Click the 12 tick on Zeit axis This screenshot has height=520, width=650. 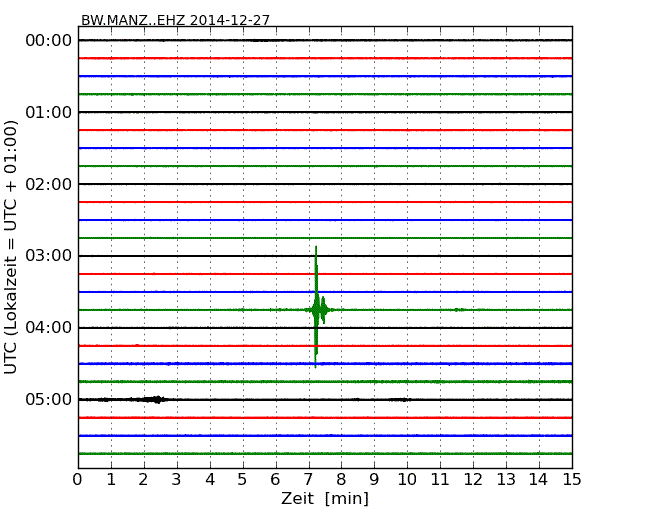pyautogui.click(x=473, y=480)
